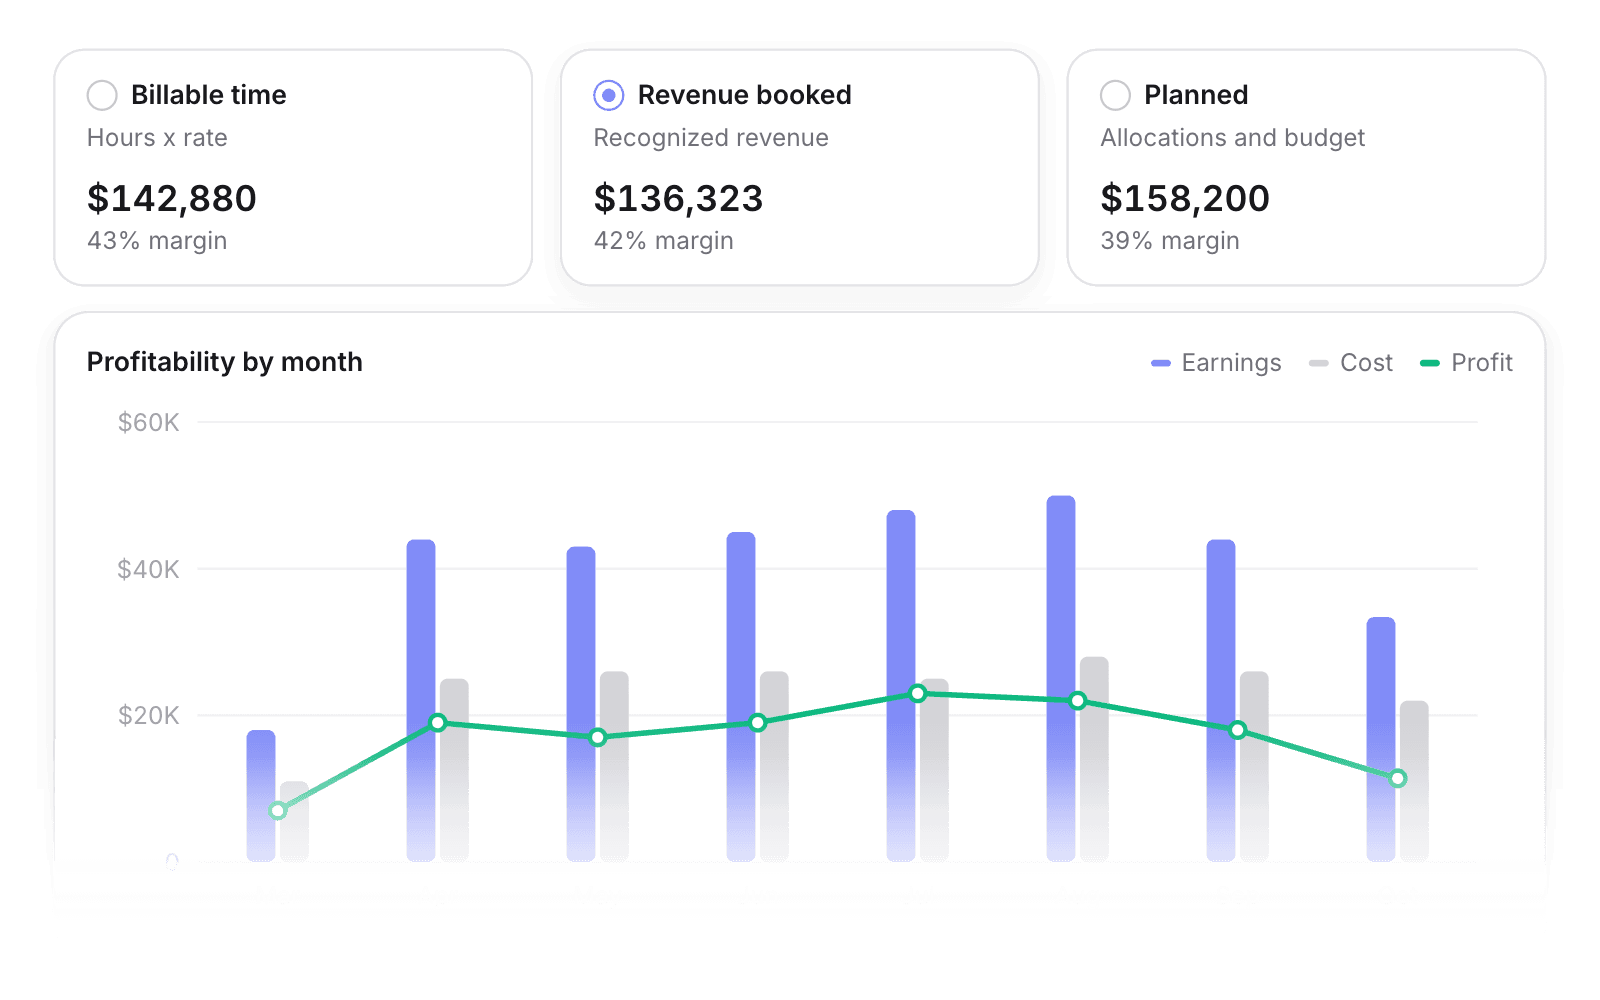Click the $20K axis label
1600x1000 pixels.
point(149,716)
